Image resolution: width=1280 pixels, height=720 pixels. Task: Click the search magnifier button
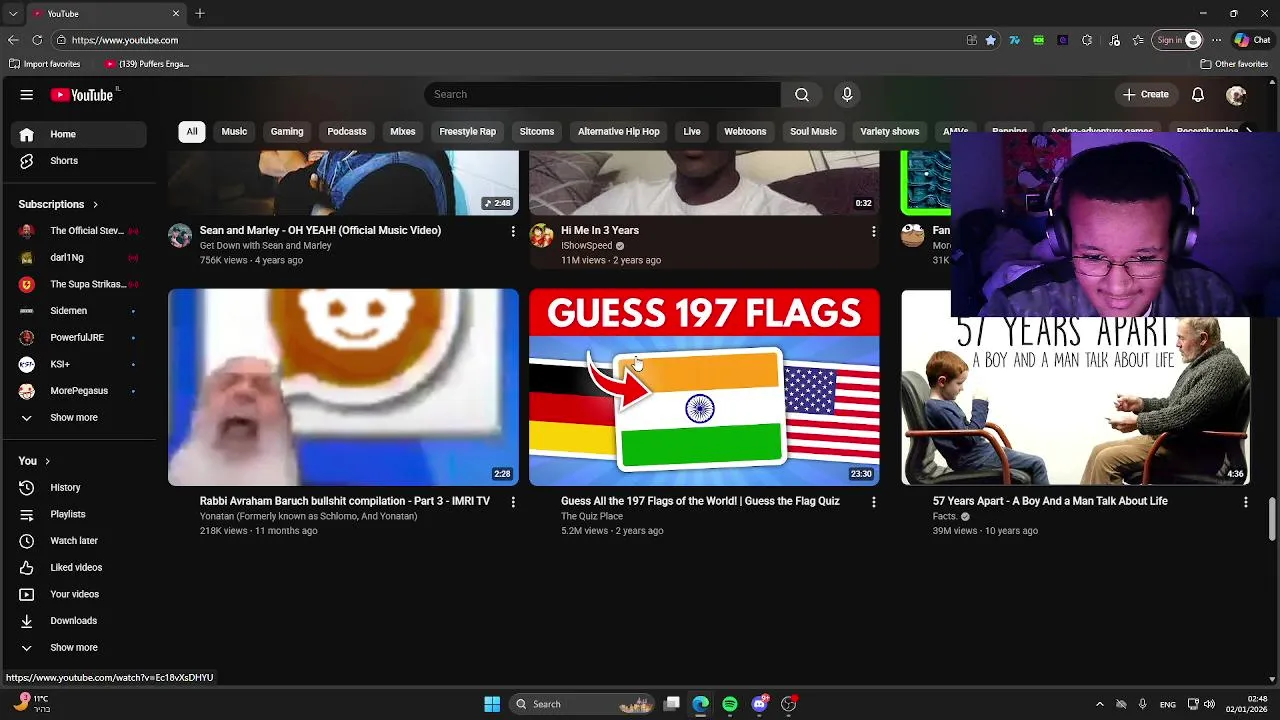(802, 94)
